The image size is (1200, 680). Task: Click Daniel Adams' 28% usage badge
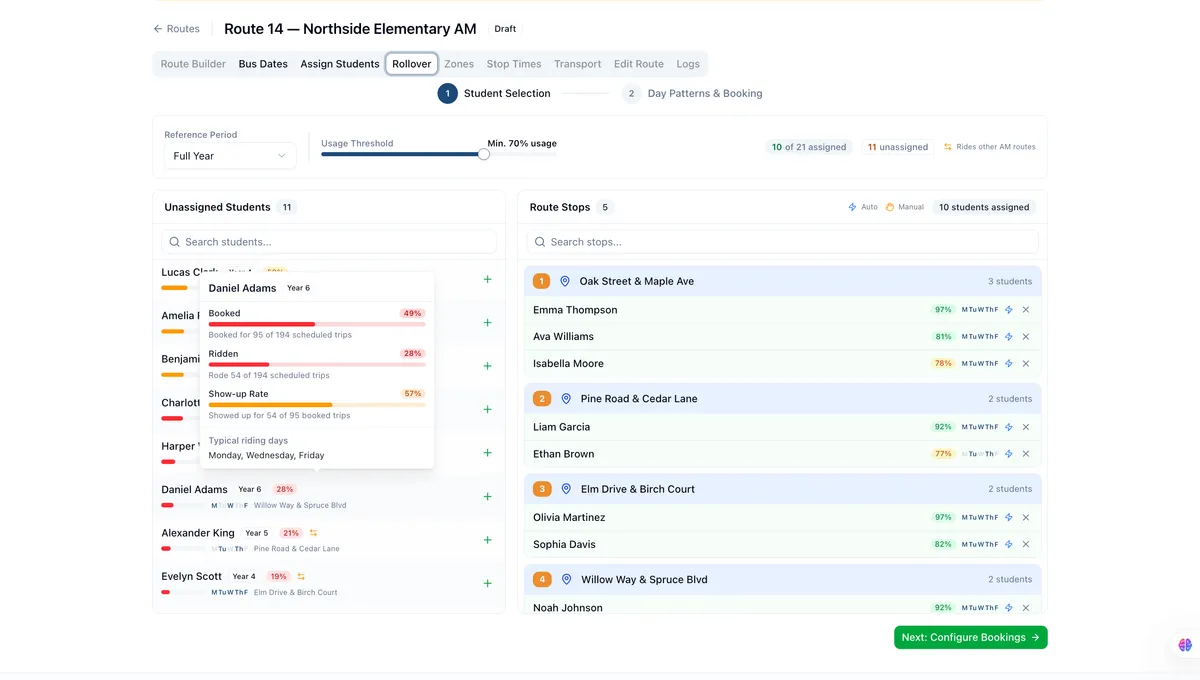(x=285, y=490)
